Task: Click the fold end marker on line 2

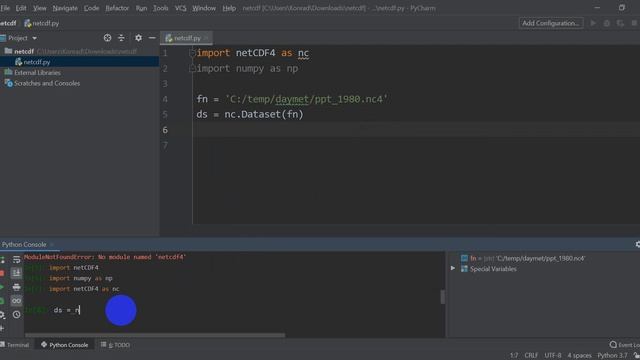Action: tap(192, 69)
